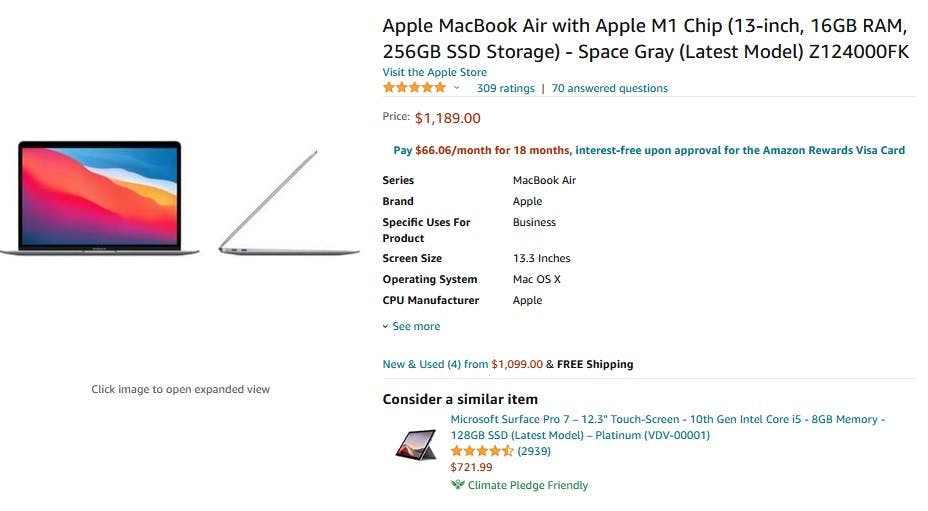
Task: Open the 309 ratings link
Action: [x=505, y=88]
